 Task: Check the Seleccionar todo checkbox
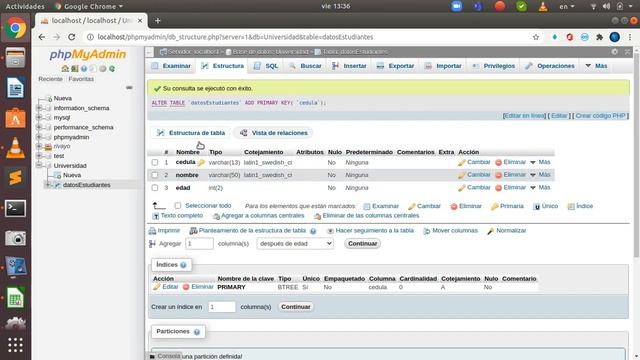(178, 206)
